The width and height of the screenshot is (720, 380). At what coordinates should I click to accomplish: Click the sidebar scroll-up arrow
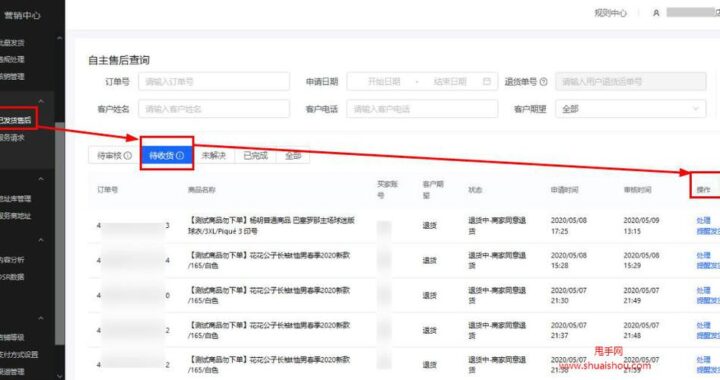point(59,39)
